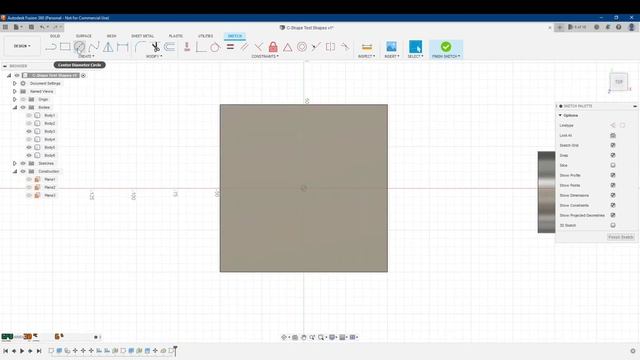Apply the Tangent constraint
This screenshot has height=360, width=640.
click(x=215, y=47)
